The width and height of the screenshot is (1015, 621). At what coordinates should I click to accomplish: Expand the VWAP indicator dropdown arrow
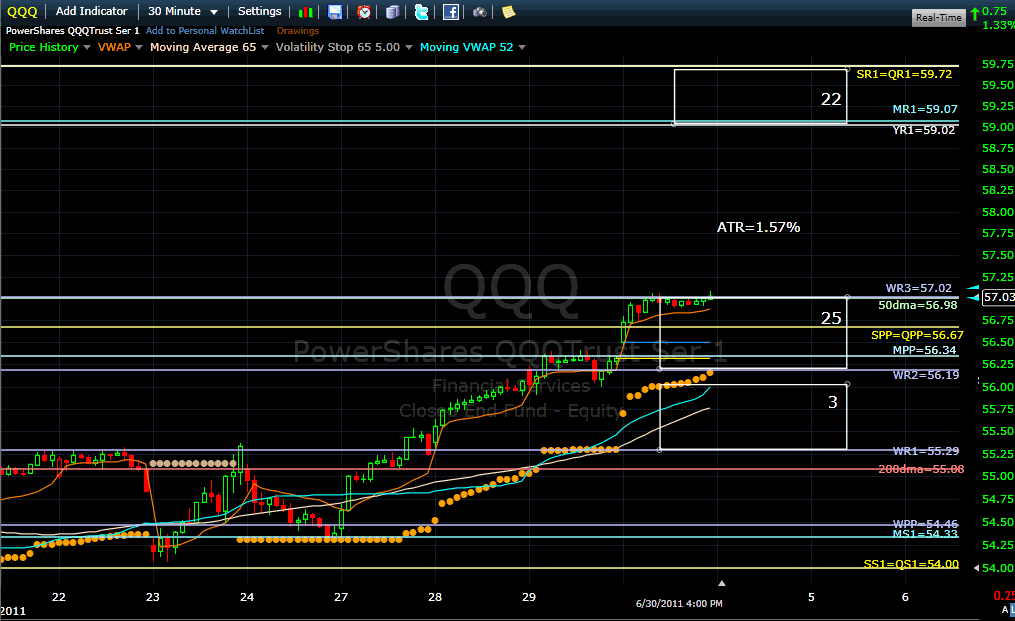(139, 47)
